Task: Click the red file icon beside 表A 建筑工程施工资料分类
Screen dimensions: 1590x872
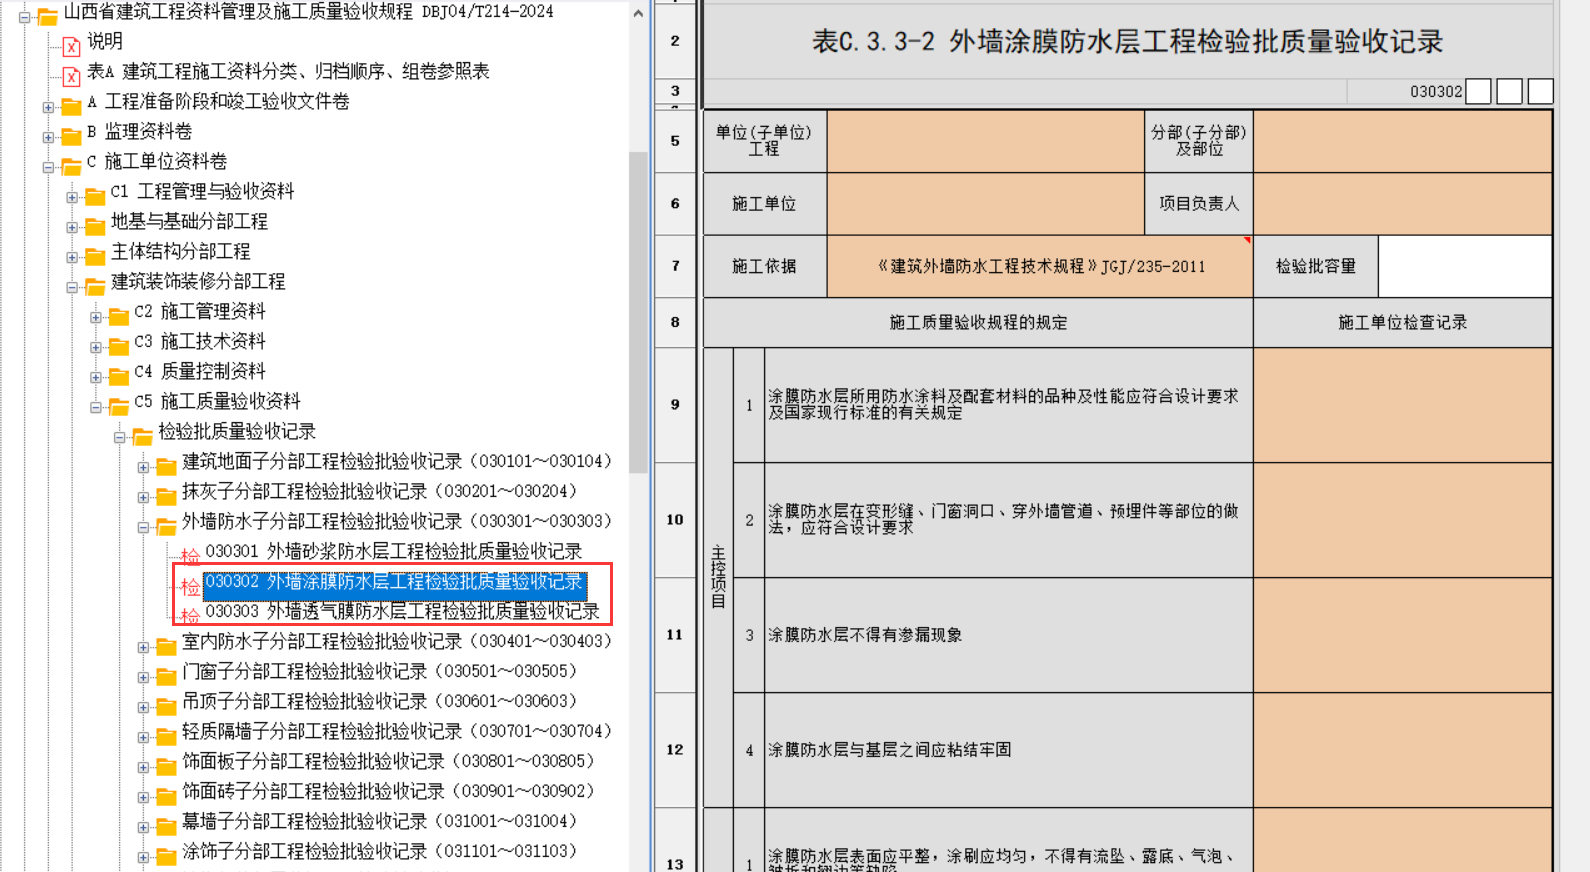Action: 71,76
